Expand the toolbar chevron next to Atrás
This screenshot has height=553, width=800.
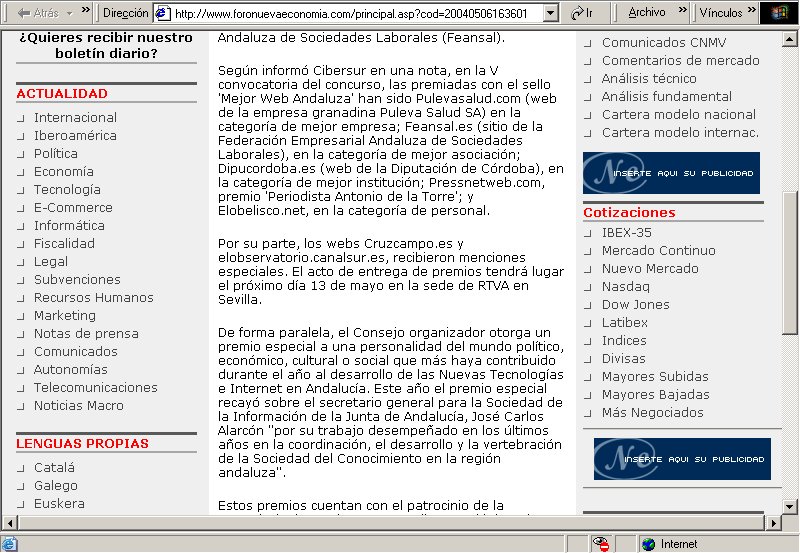(86, 10)
